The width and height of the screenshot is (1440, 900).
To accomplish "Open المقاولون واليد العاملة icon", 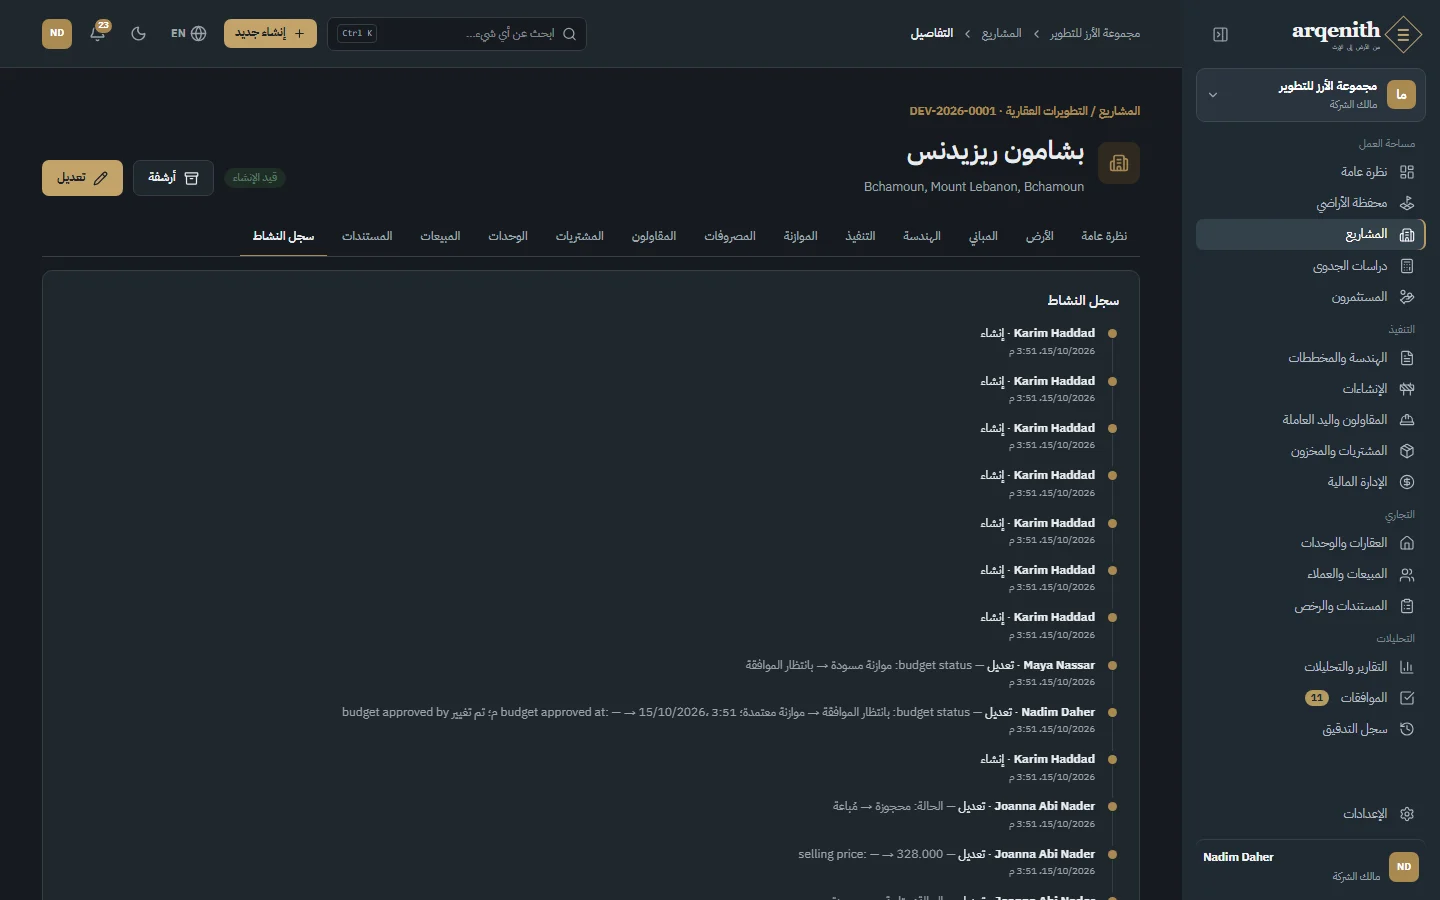I will pyautogui.click(x=1407, y=420).
